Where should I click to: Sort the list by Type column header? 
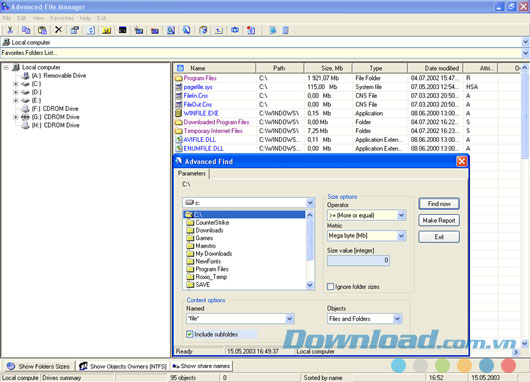click(x=380, y=68)
